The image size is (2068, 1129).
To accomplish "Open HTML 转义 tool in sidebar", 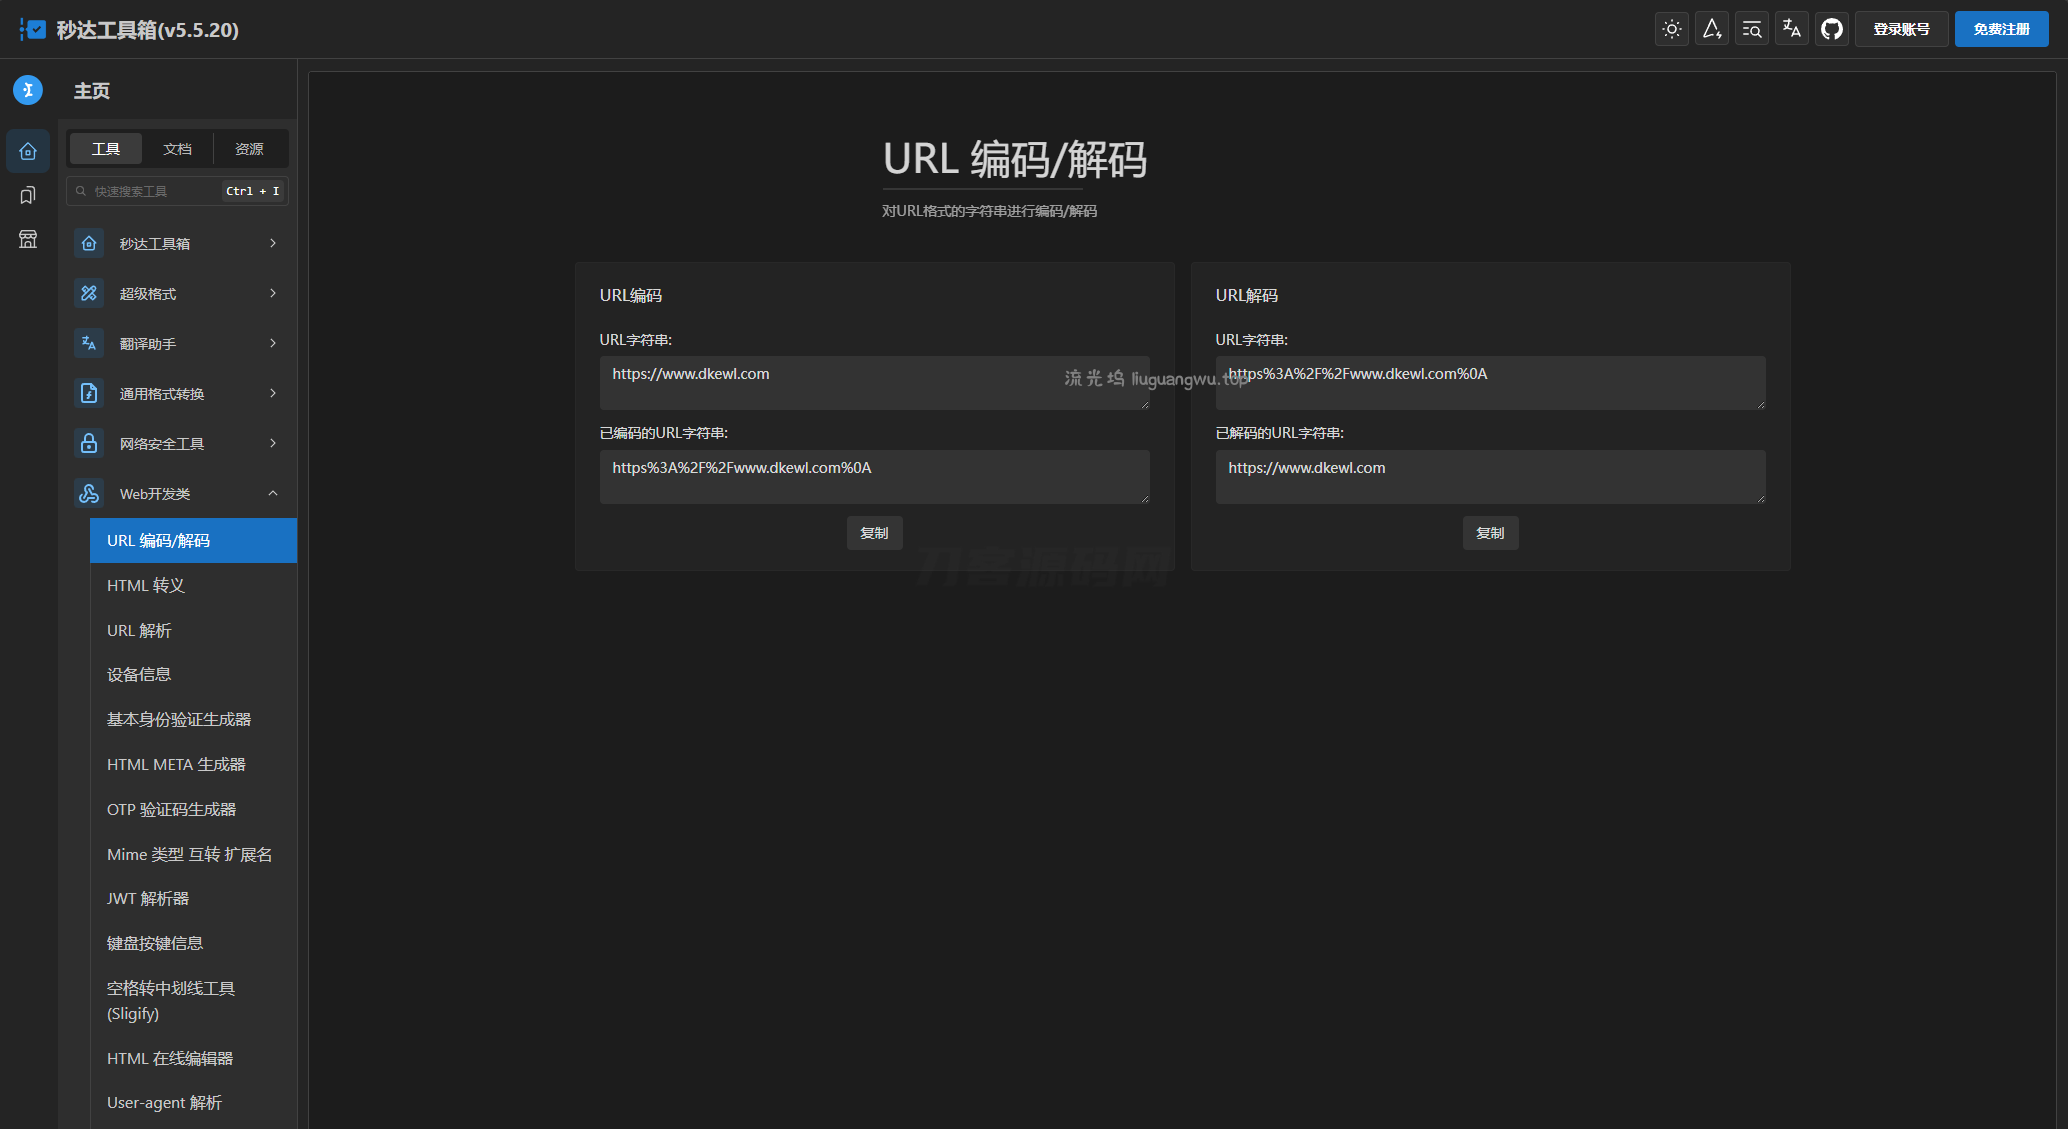I will point(146,585).
